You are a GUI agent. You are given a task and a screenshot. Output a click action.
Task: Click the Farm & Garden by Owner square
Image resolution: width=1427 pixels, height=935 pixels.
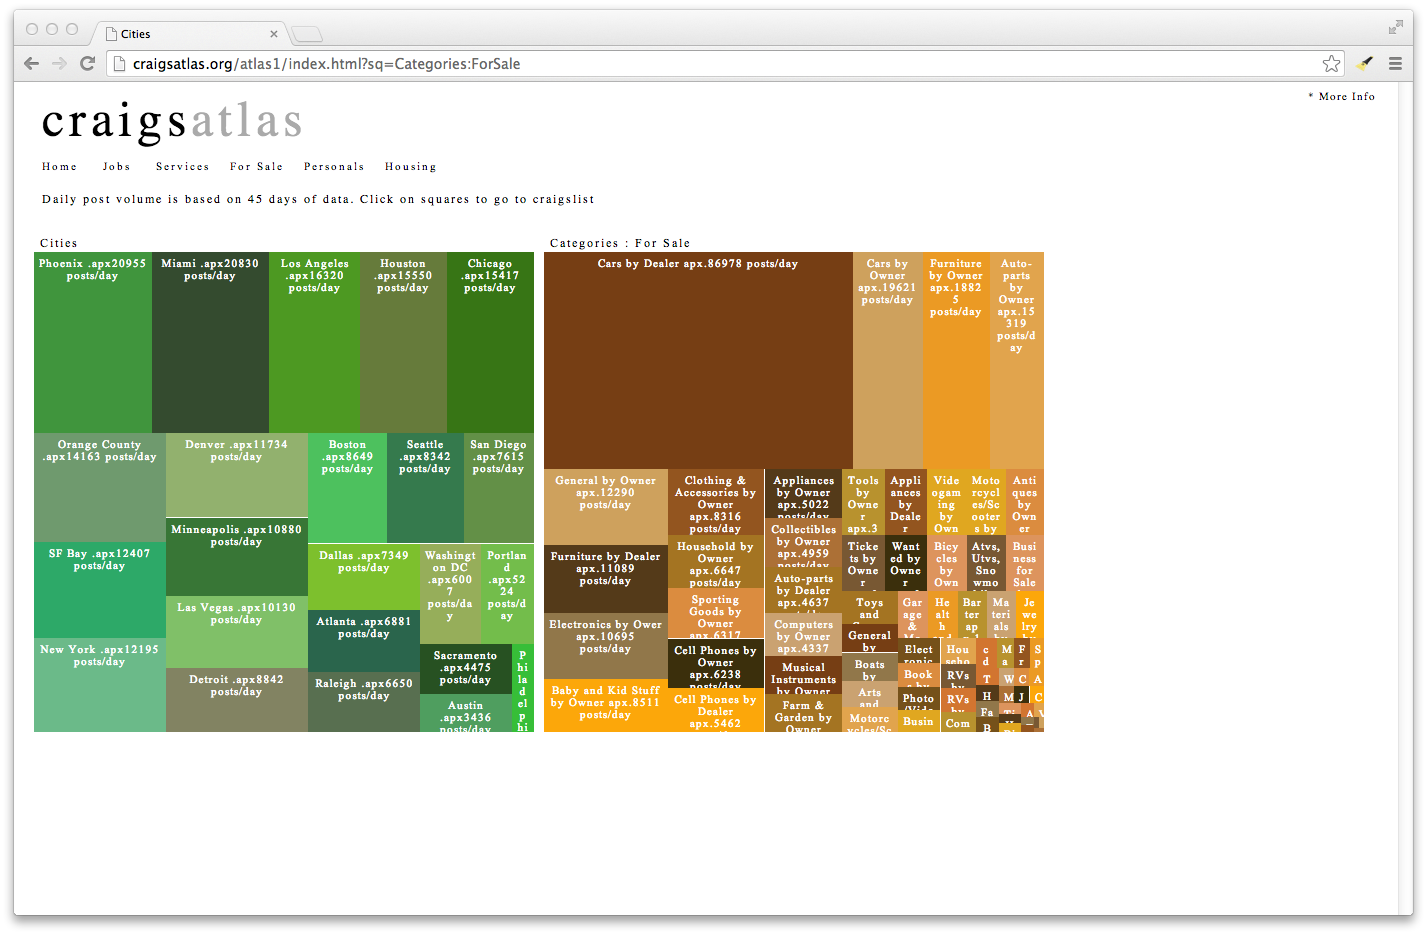pos(804,714)
